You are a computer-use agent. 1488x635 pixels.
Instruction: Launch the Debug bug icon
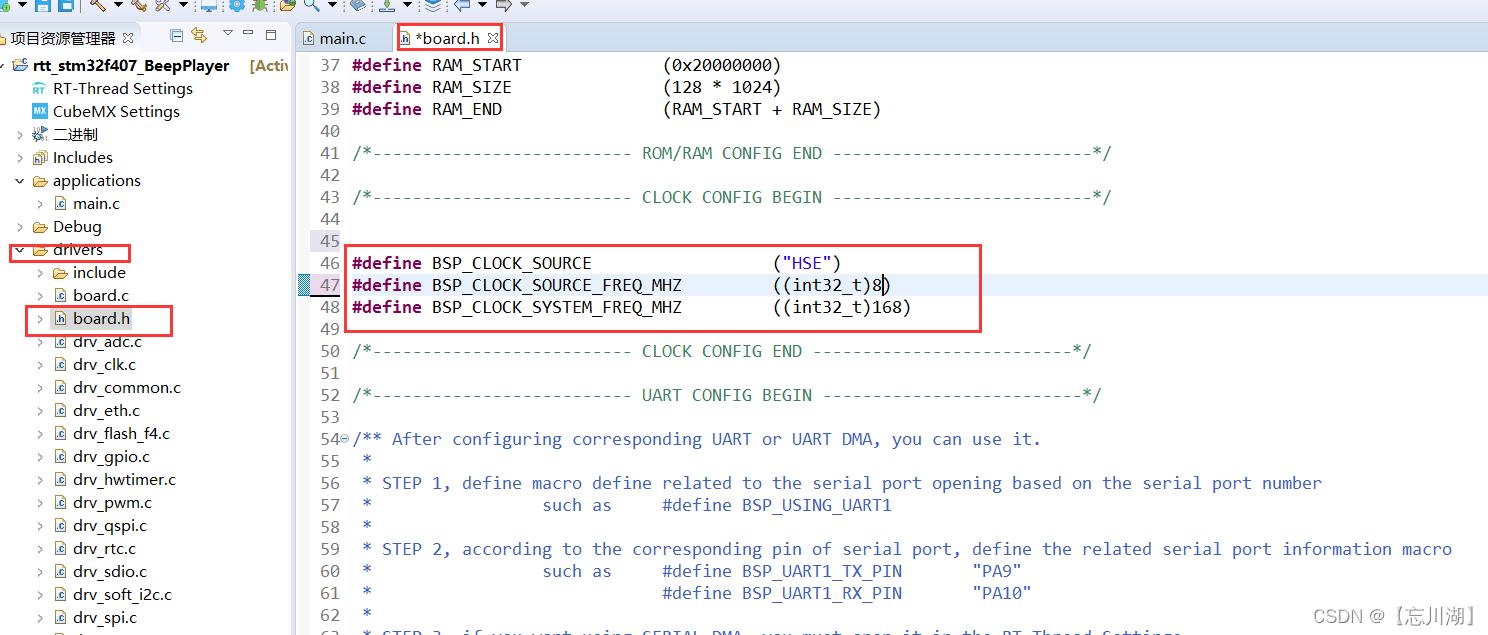261,7
